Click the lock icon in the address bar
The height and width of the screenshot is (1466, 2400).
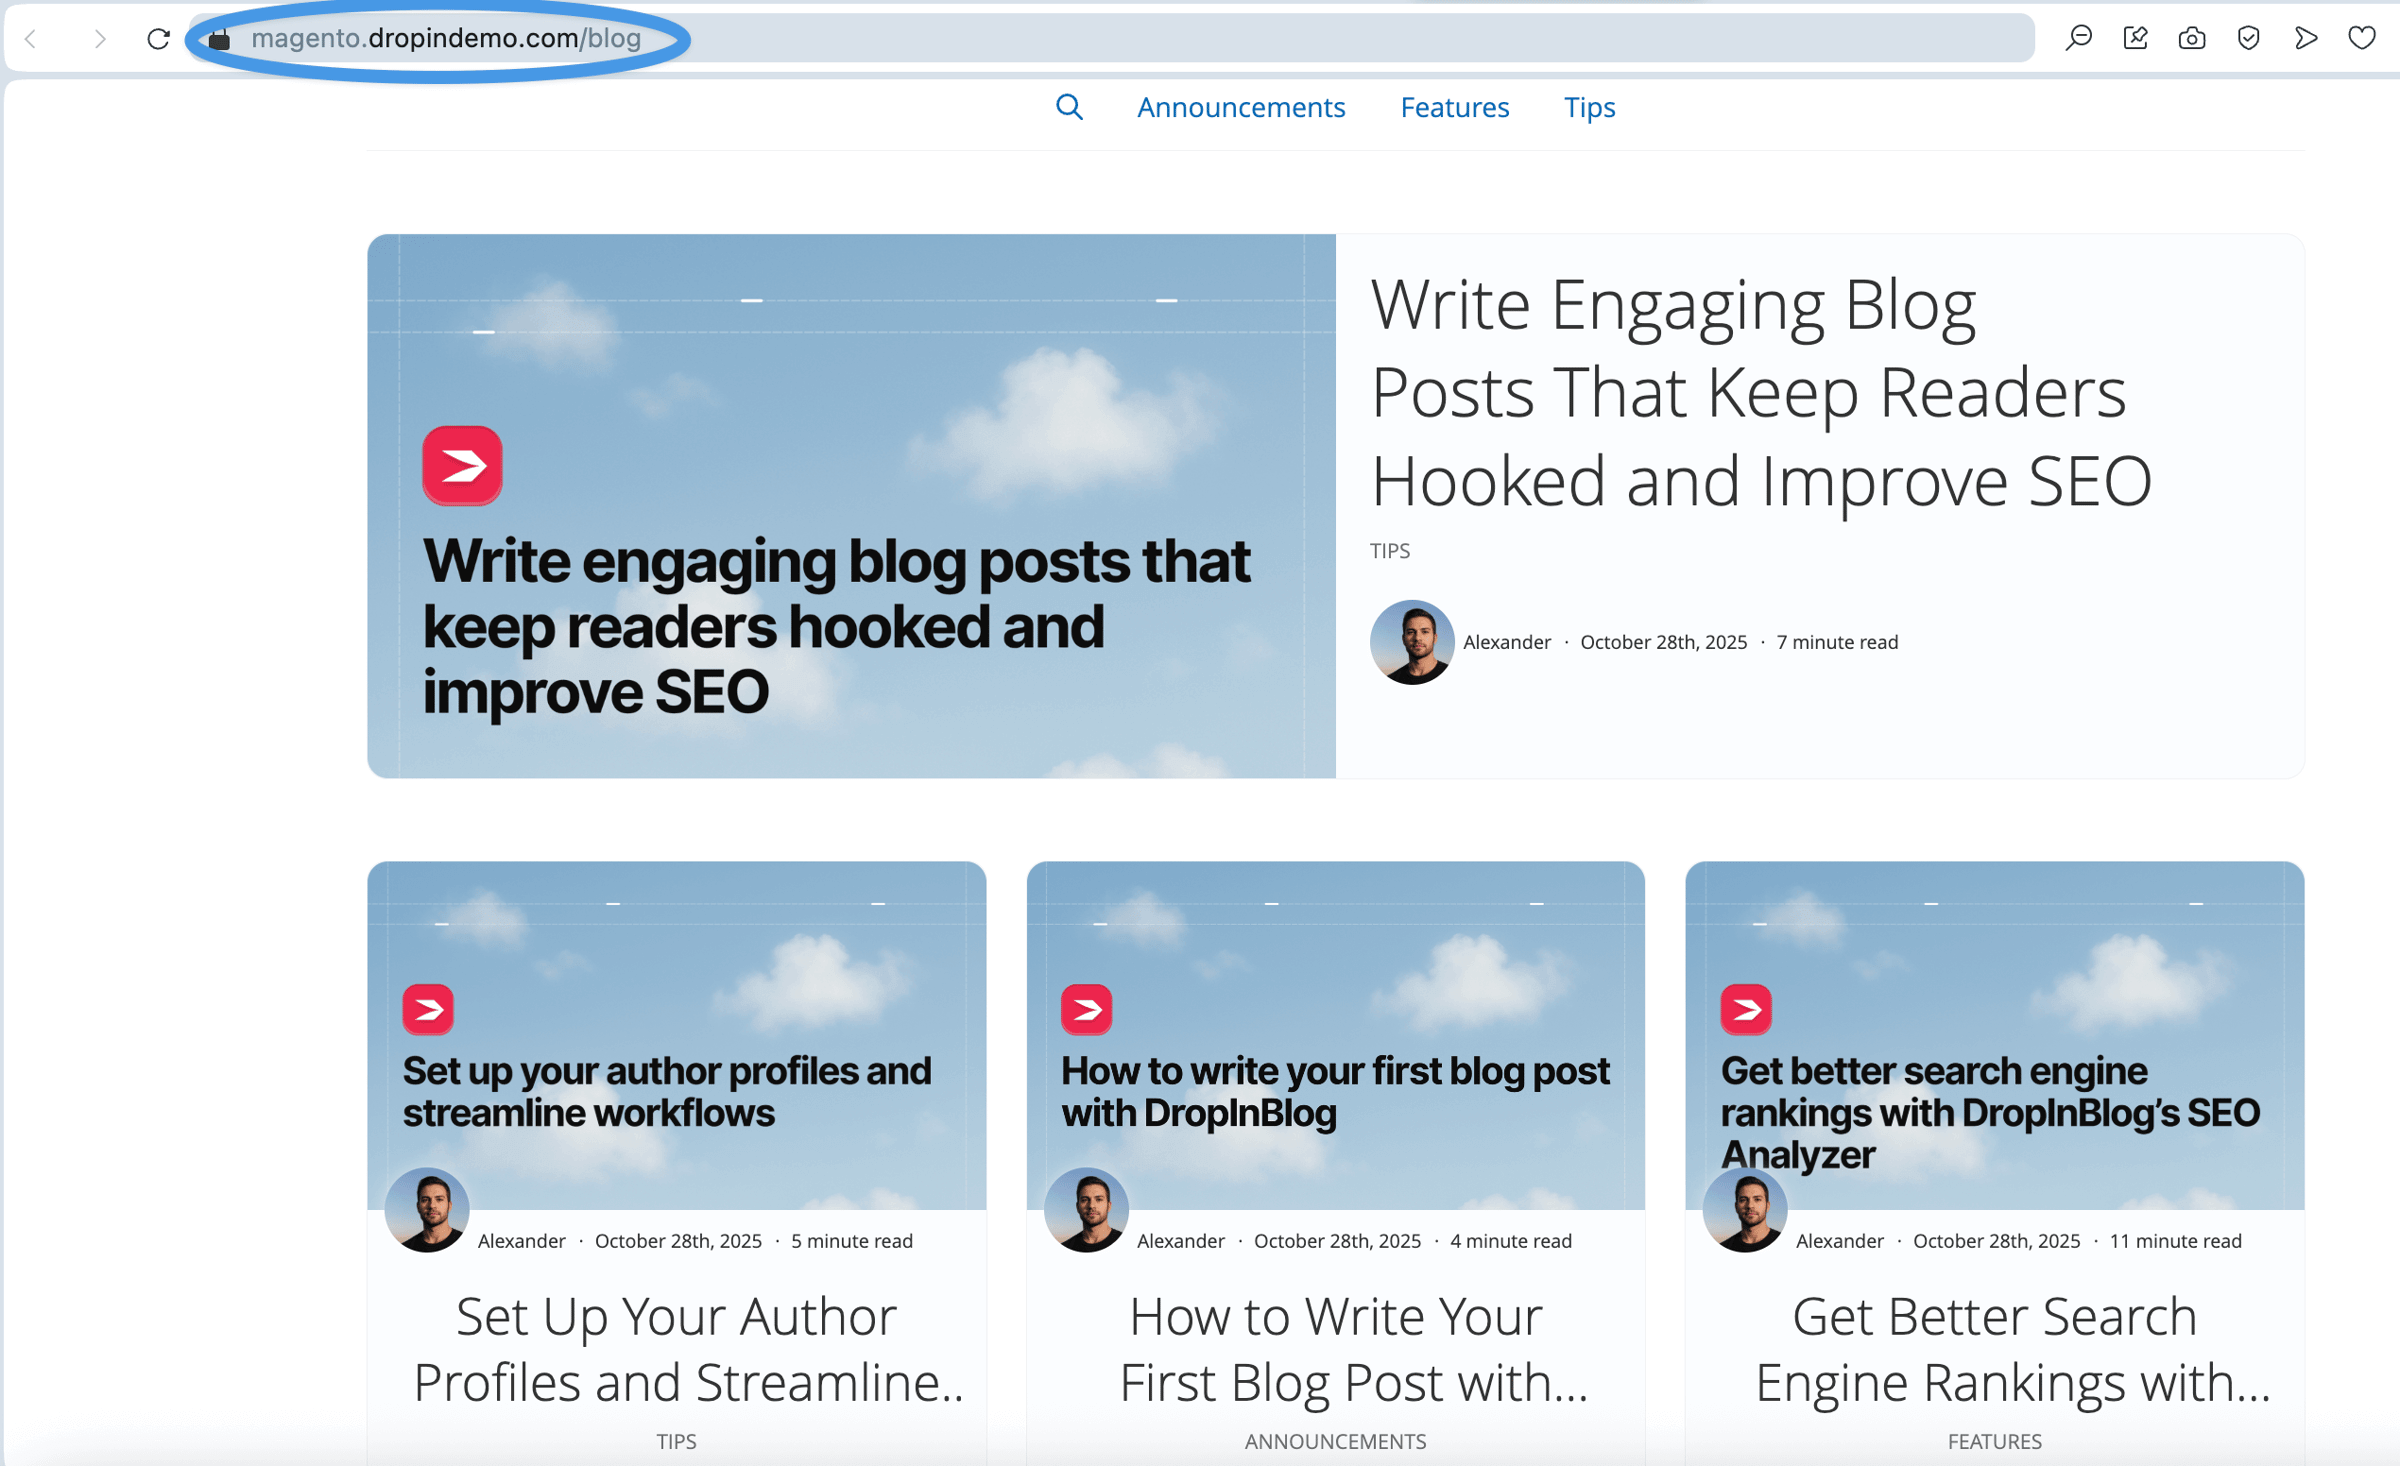tap(219, 39)
